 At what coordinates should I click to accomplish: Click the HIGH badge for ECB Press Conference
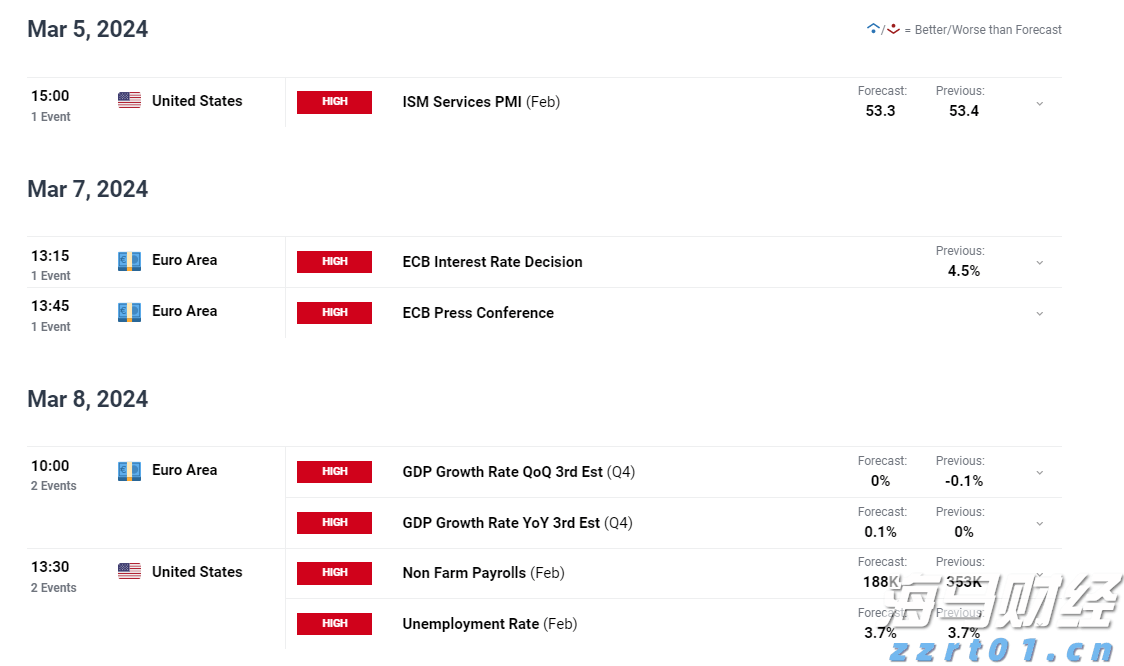[x=334, y=313]
